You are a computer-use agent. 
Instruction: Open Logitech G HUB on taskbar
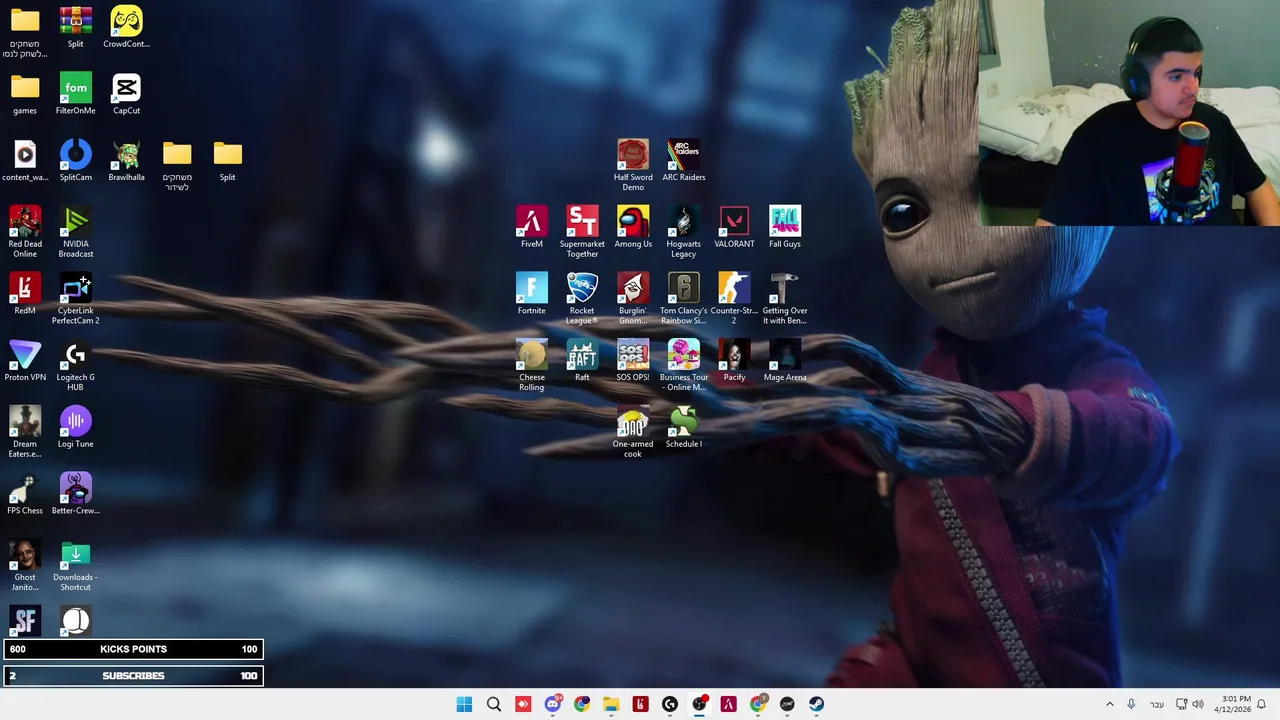670,704
